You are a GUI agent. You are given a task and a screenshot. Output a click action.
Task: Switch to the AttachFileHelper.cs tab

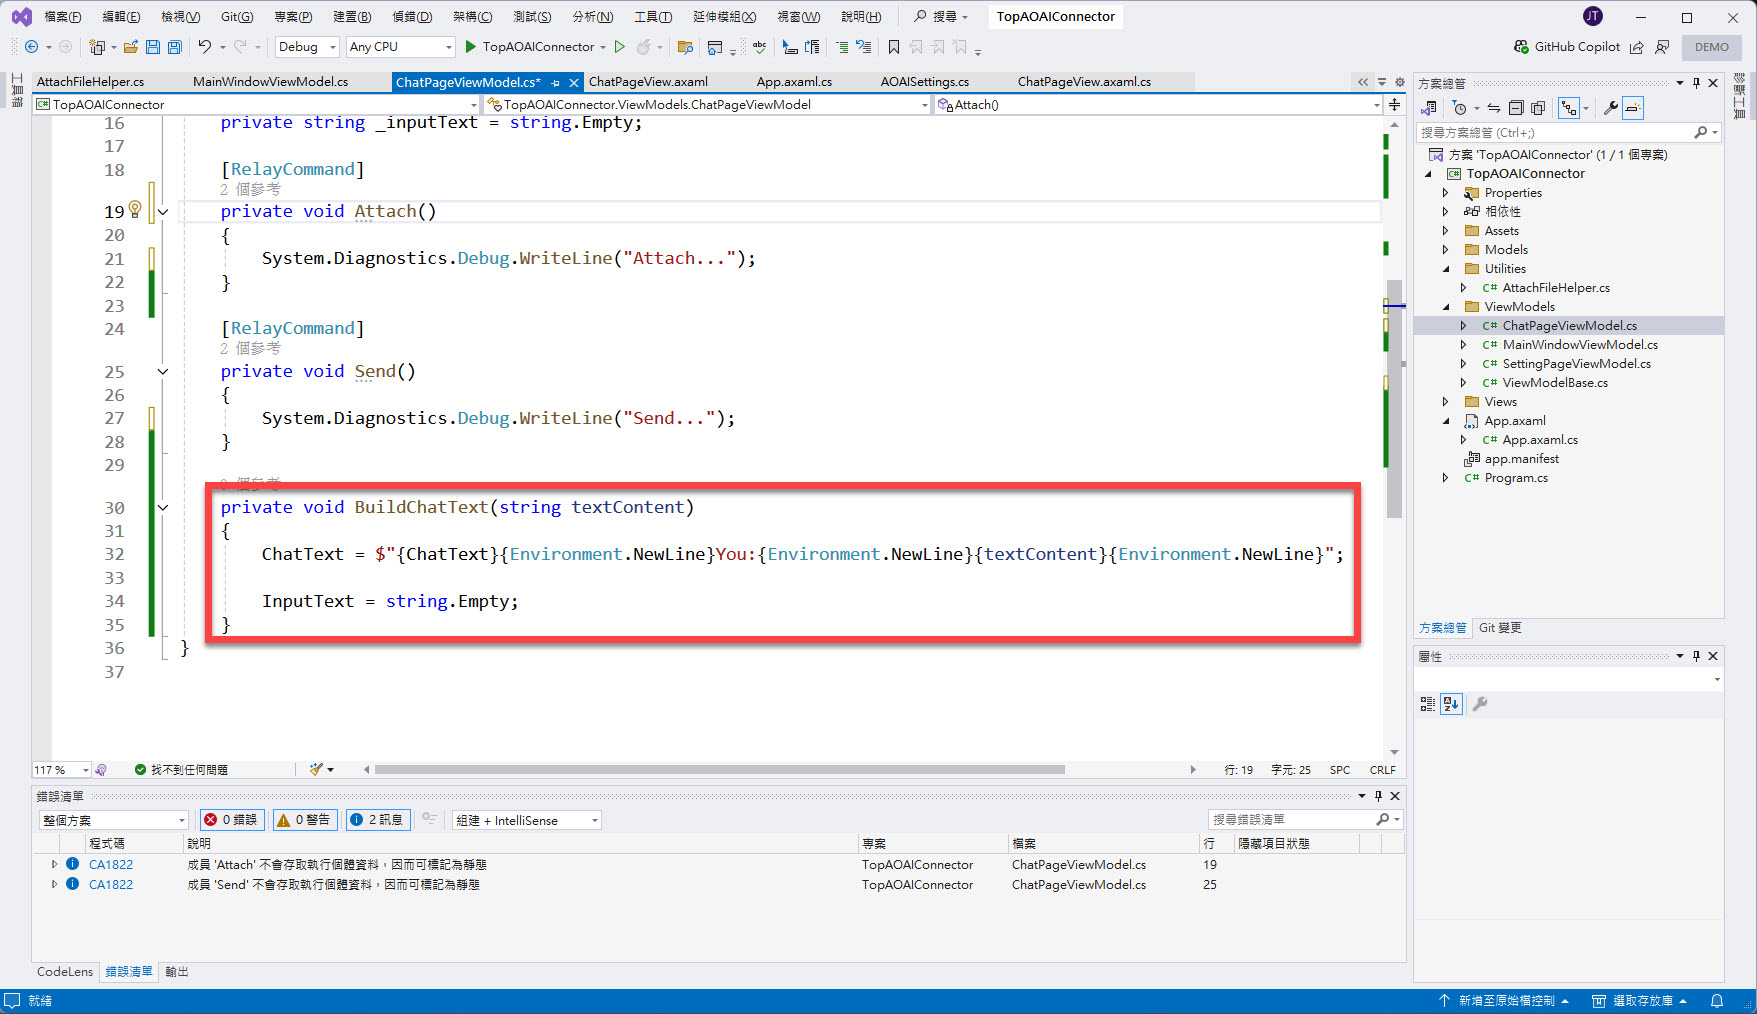pos(90,82)
